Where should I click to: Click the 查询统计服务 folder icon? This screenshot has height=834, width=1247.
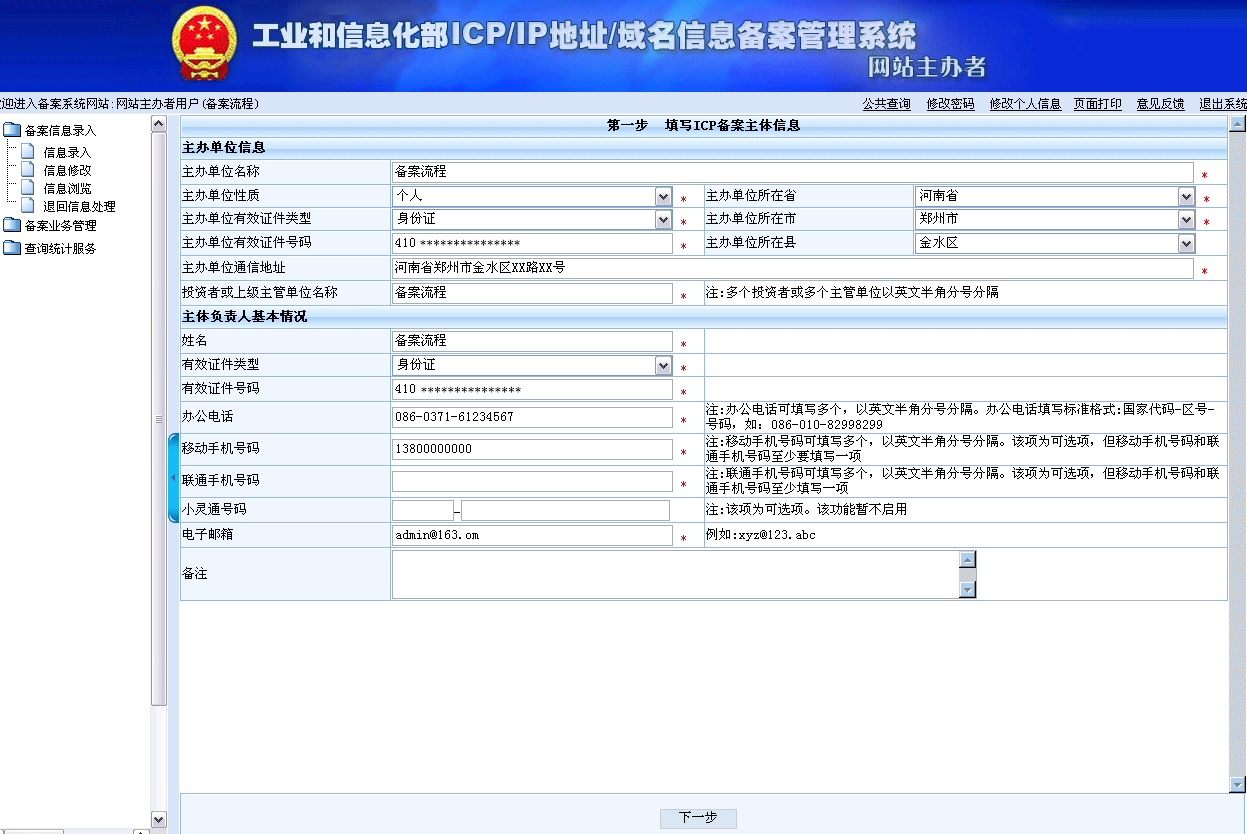point(12,248)
